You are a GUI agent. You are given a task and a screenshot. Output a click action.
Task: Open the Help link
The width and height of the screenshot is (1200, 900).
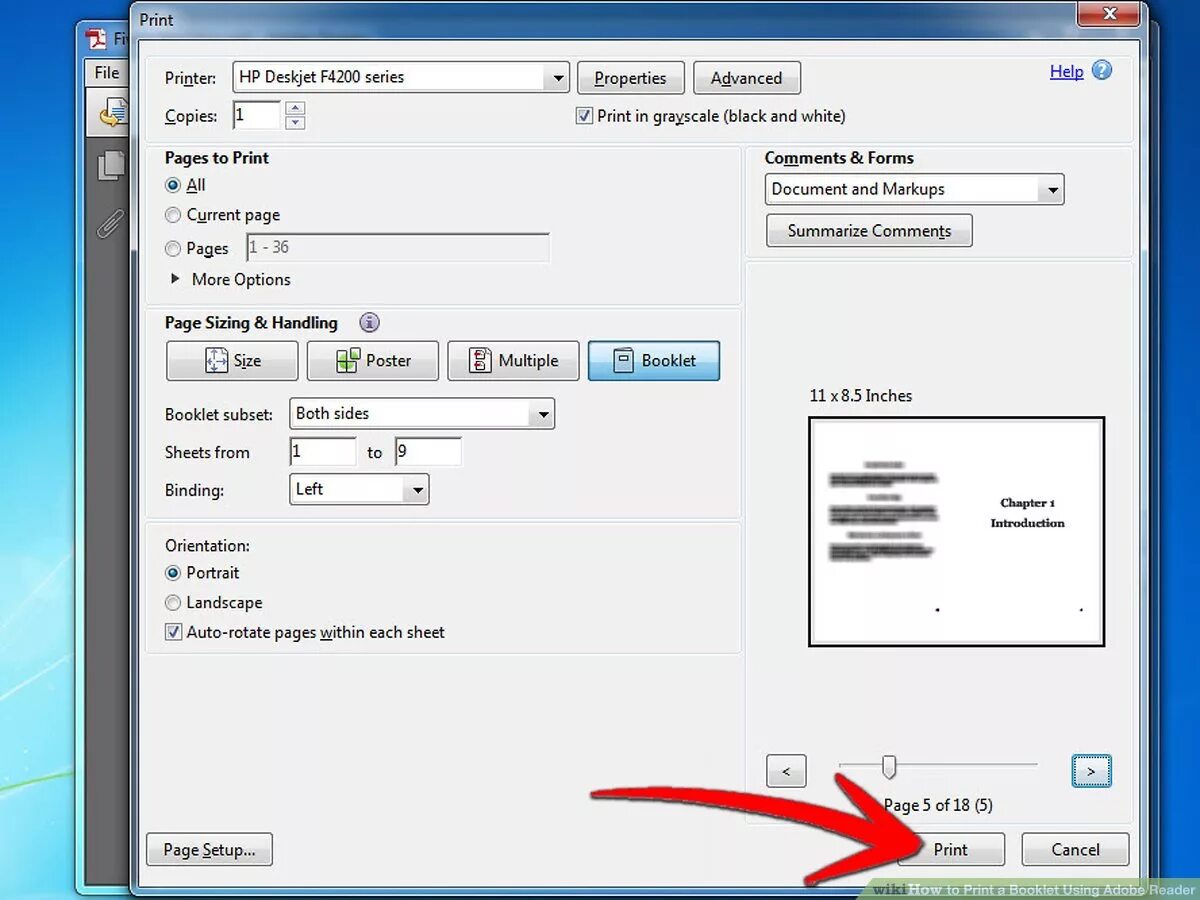[x=1066, y=71]
